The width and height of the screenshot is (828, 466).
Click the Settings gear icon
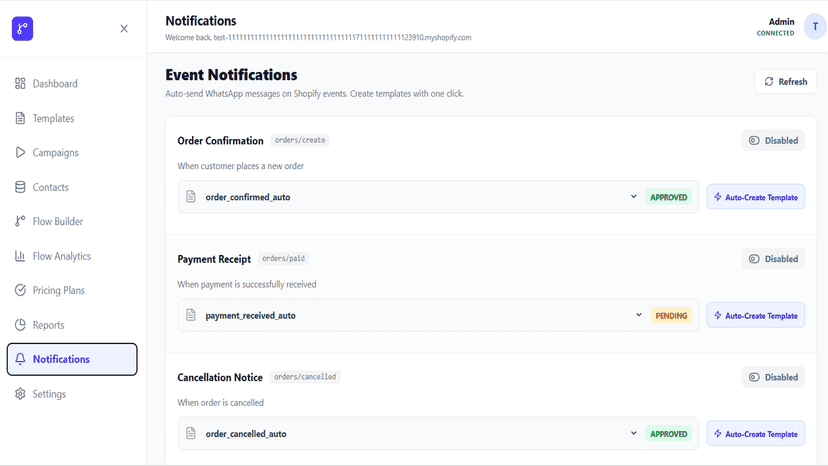20,394
